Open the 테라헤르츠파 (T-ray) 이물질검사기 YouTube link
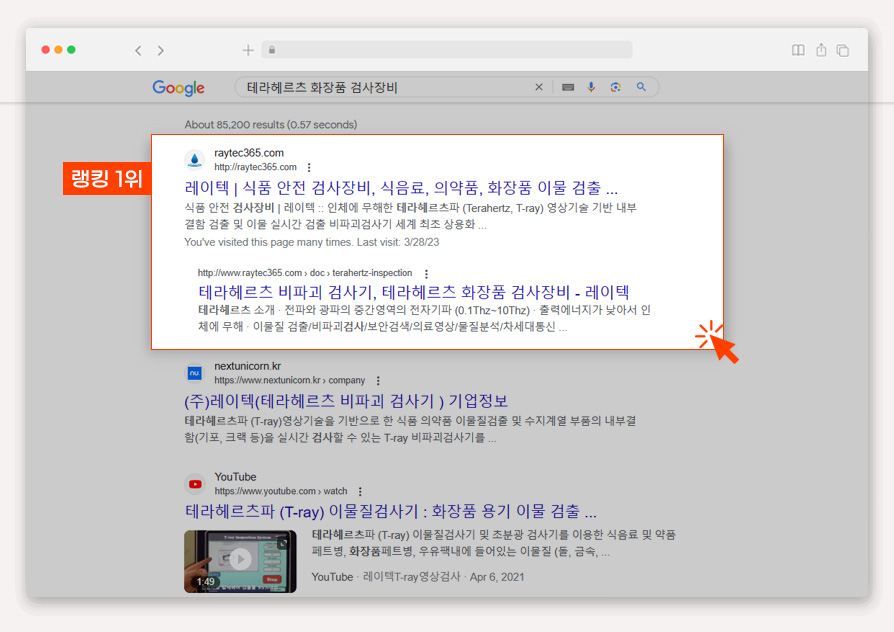 click(x=391, y=511)
